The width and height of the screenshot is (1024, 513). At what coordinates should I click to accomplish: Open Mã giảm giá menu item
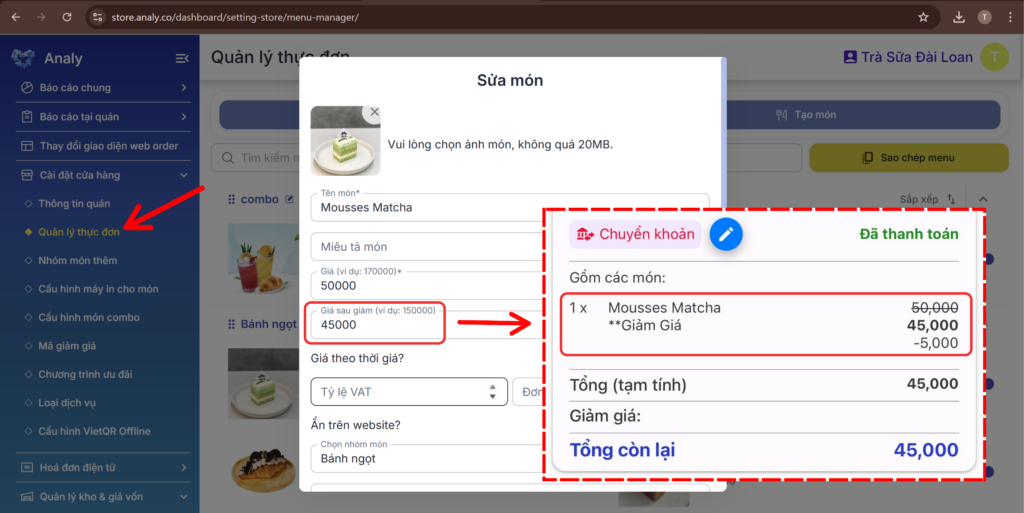point(67,346)
